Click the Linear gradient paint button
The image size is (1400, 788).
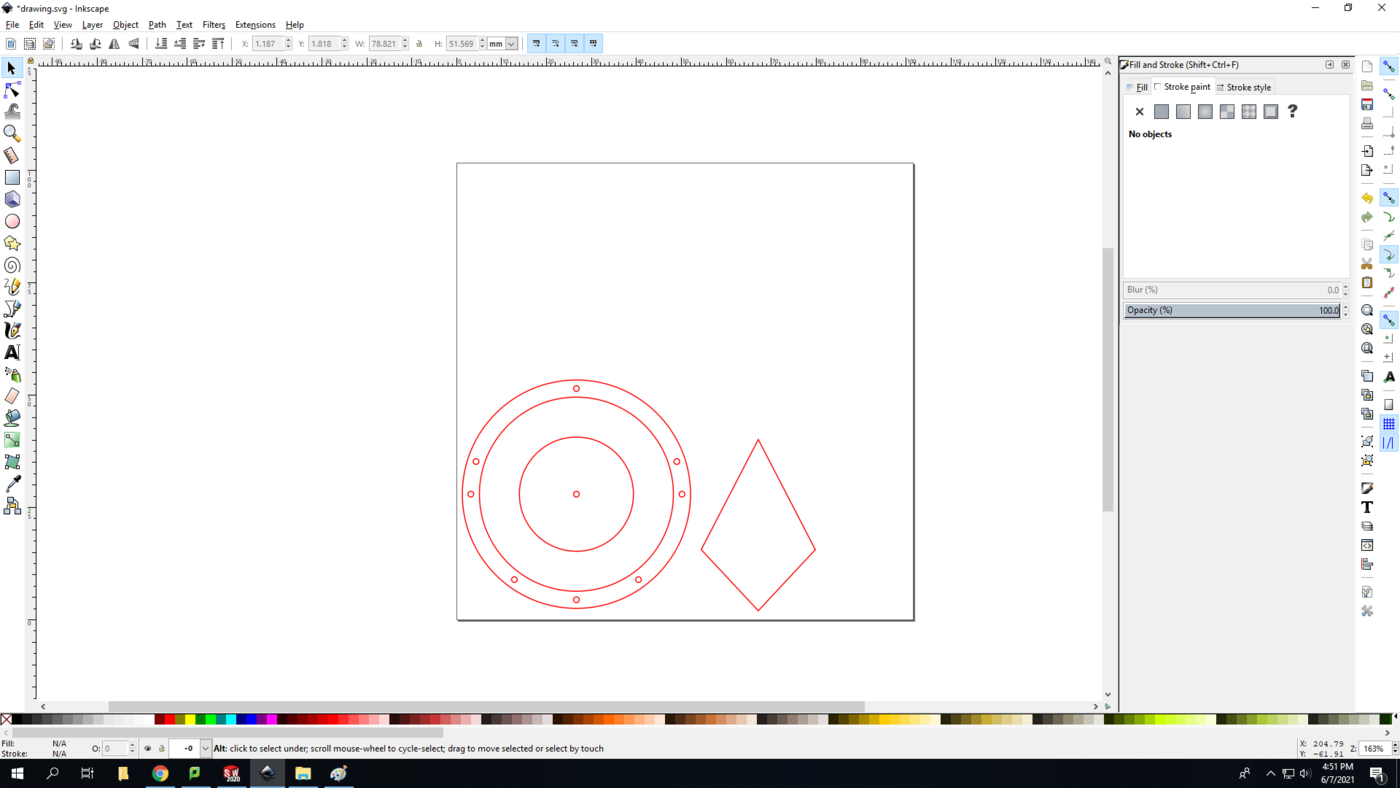point(1183,112)
